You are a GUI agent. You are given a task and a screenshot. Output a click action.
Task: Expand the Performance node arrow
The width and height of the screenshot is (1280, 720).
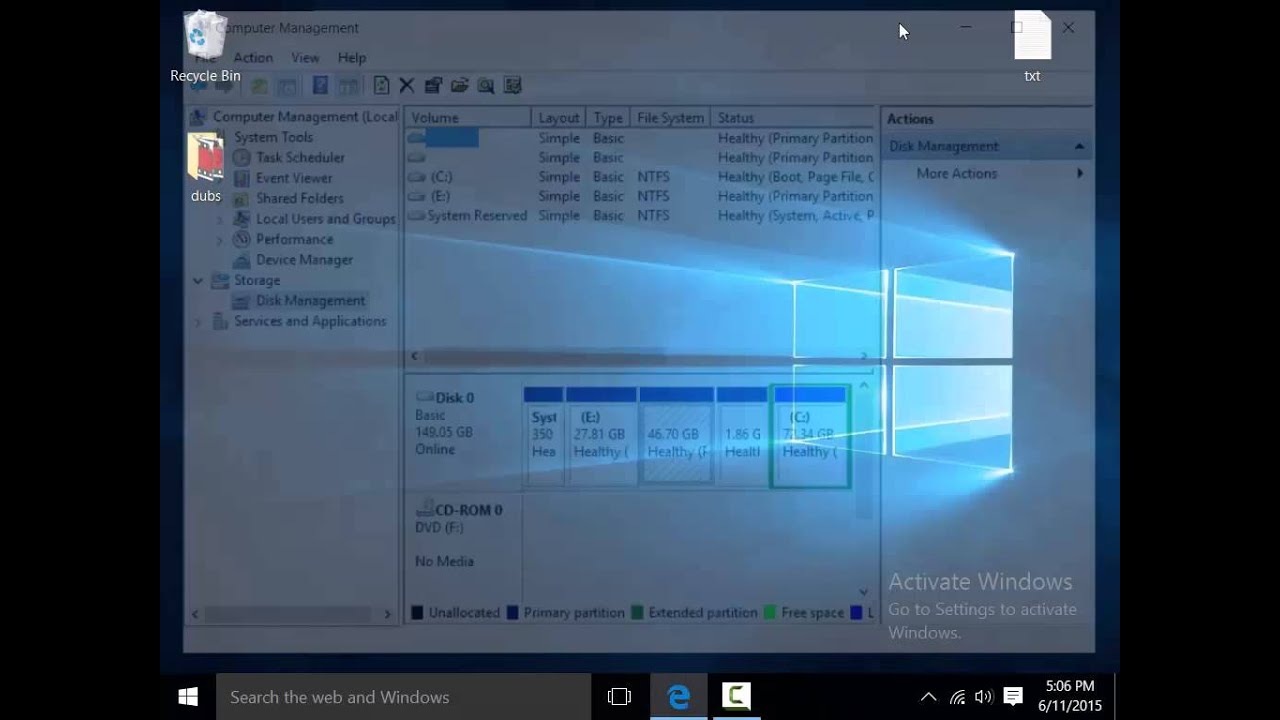220,239
